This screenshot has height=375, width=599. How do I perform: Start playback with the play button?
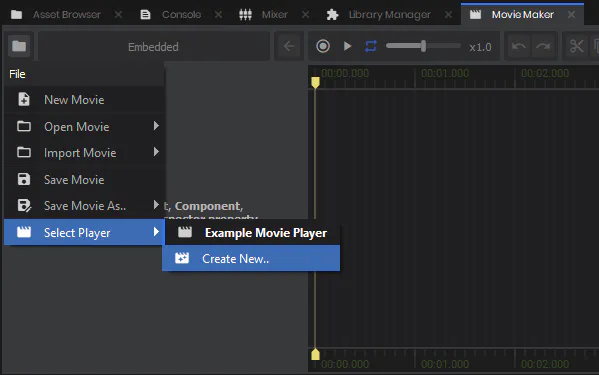(347, 46)
